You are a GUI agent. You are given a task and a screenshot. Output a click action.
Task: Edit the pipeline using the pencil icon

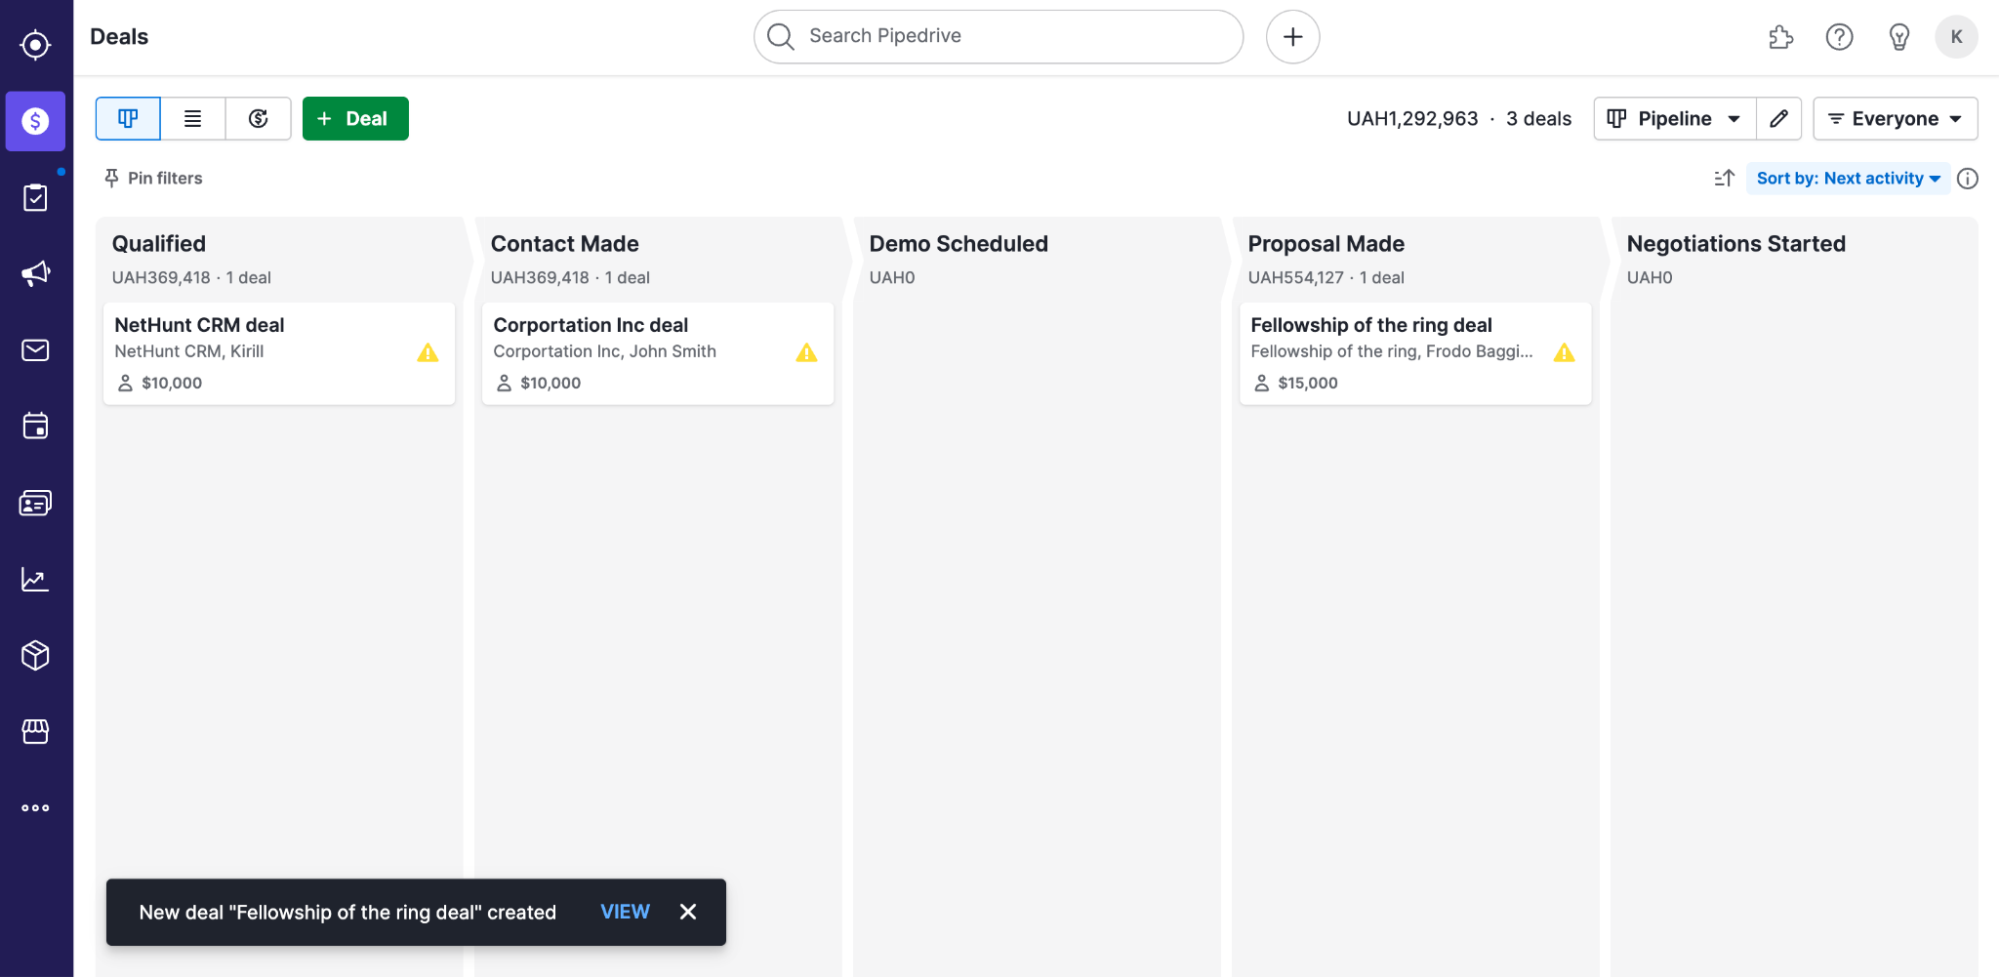point(1779,118)
